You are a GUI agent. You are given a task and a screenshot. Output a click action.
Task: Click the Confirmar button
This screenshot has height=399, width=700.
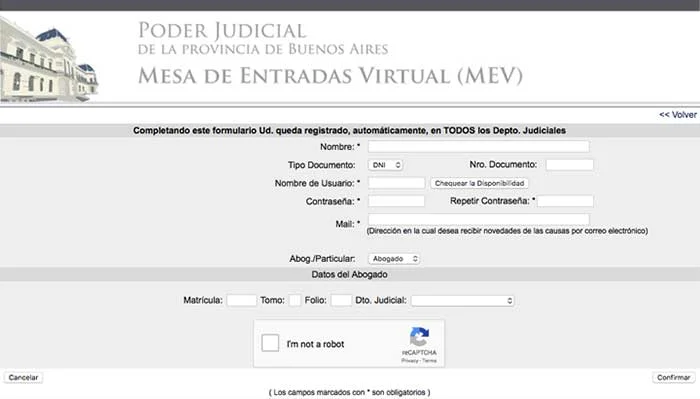[673, 378]
